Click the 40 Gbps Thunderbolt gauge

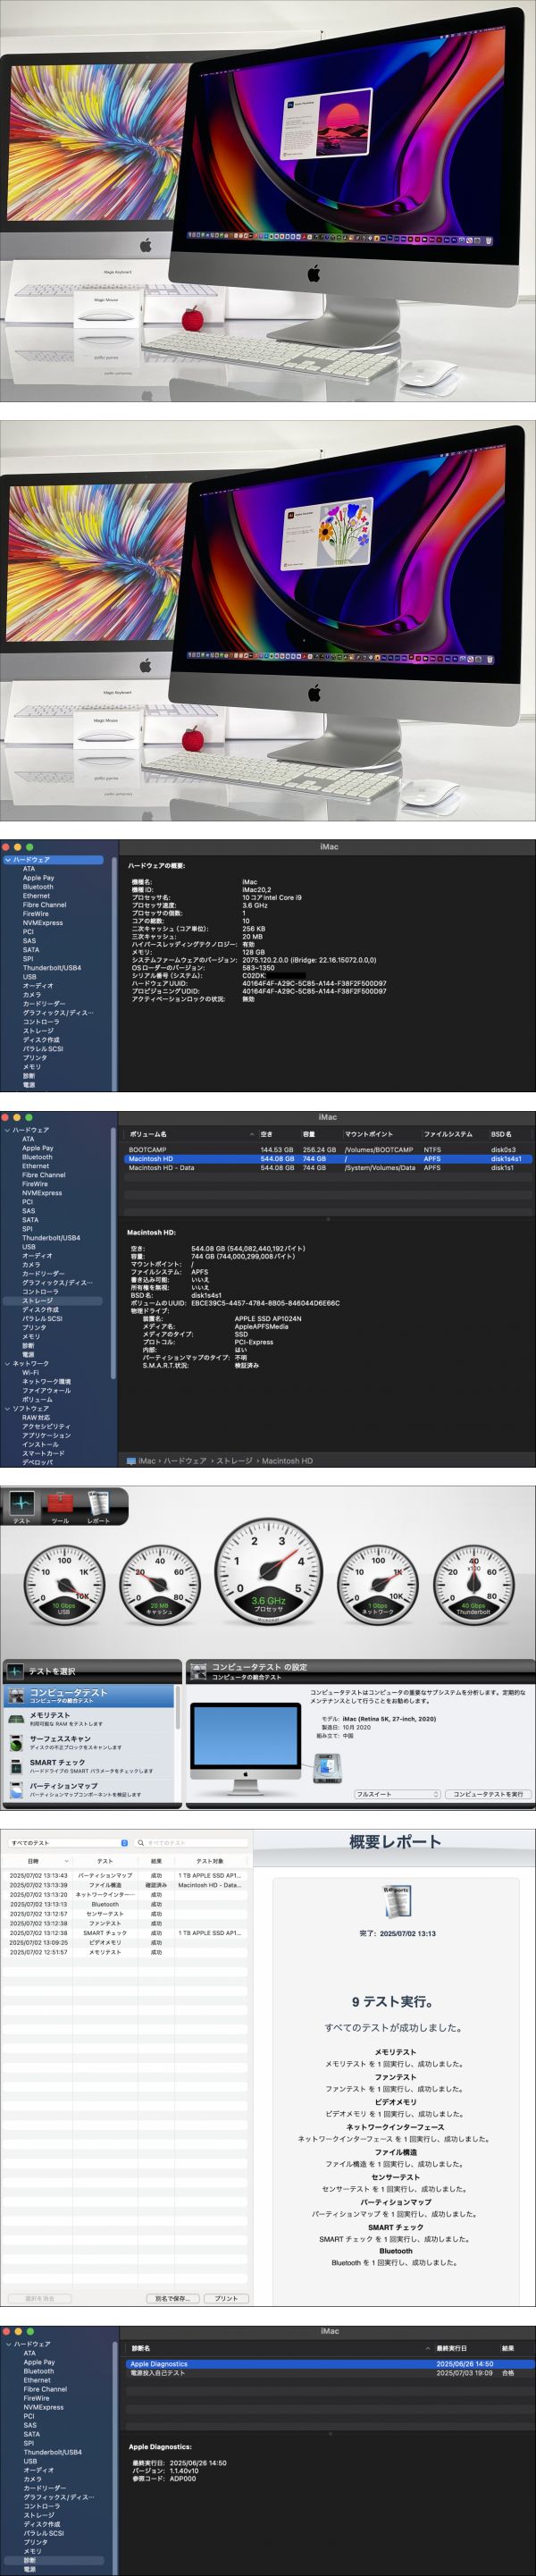pyautogui.click(x=473, y=1585)
